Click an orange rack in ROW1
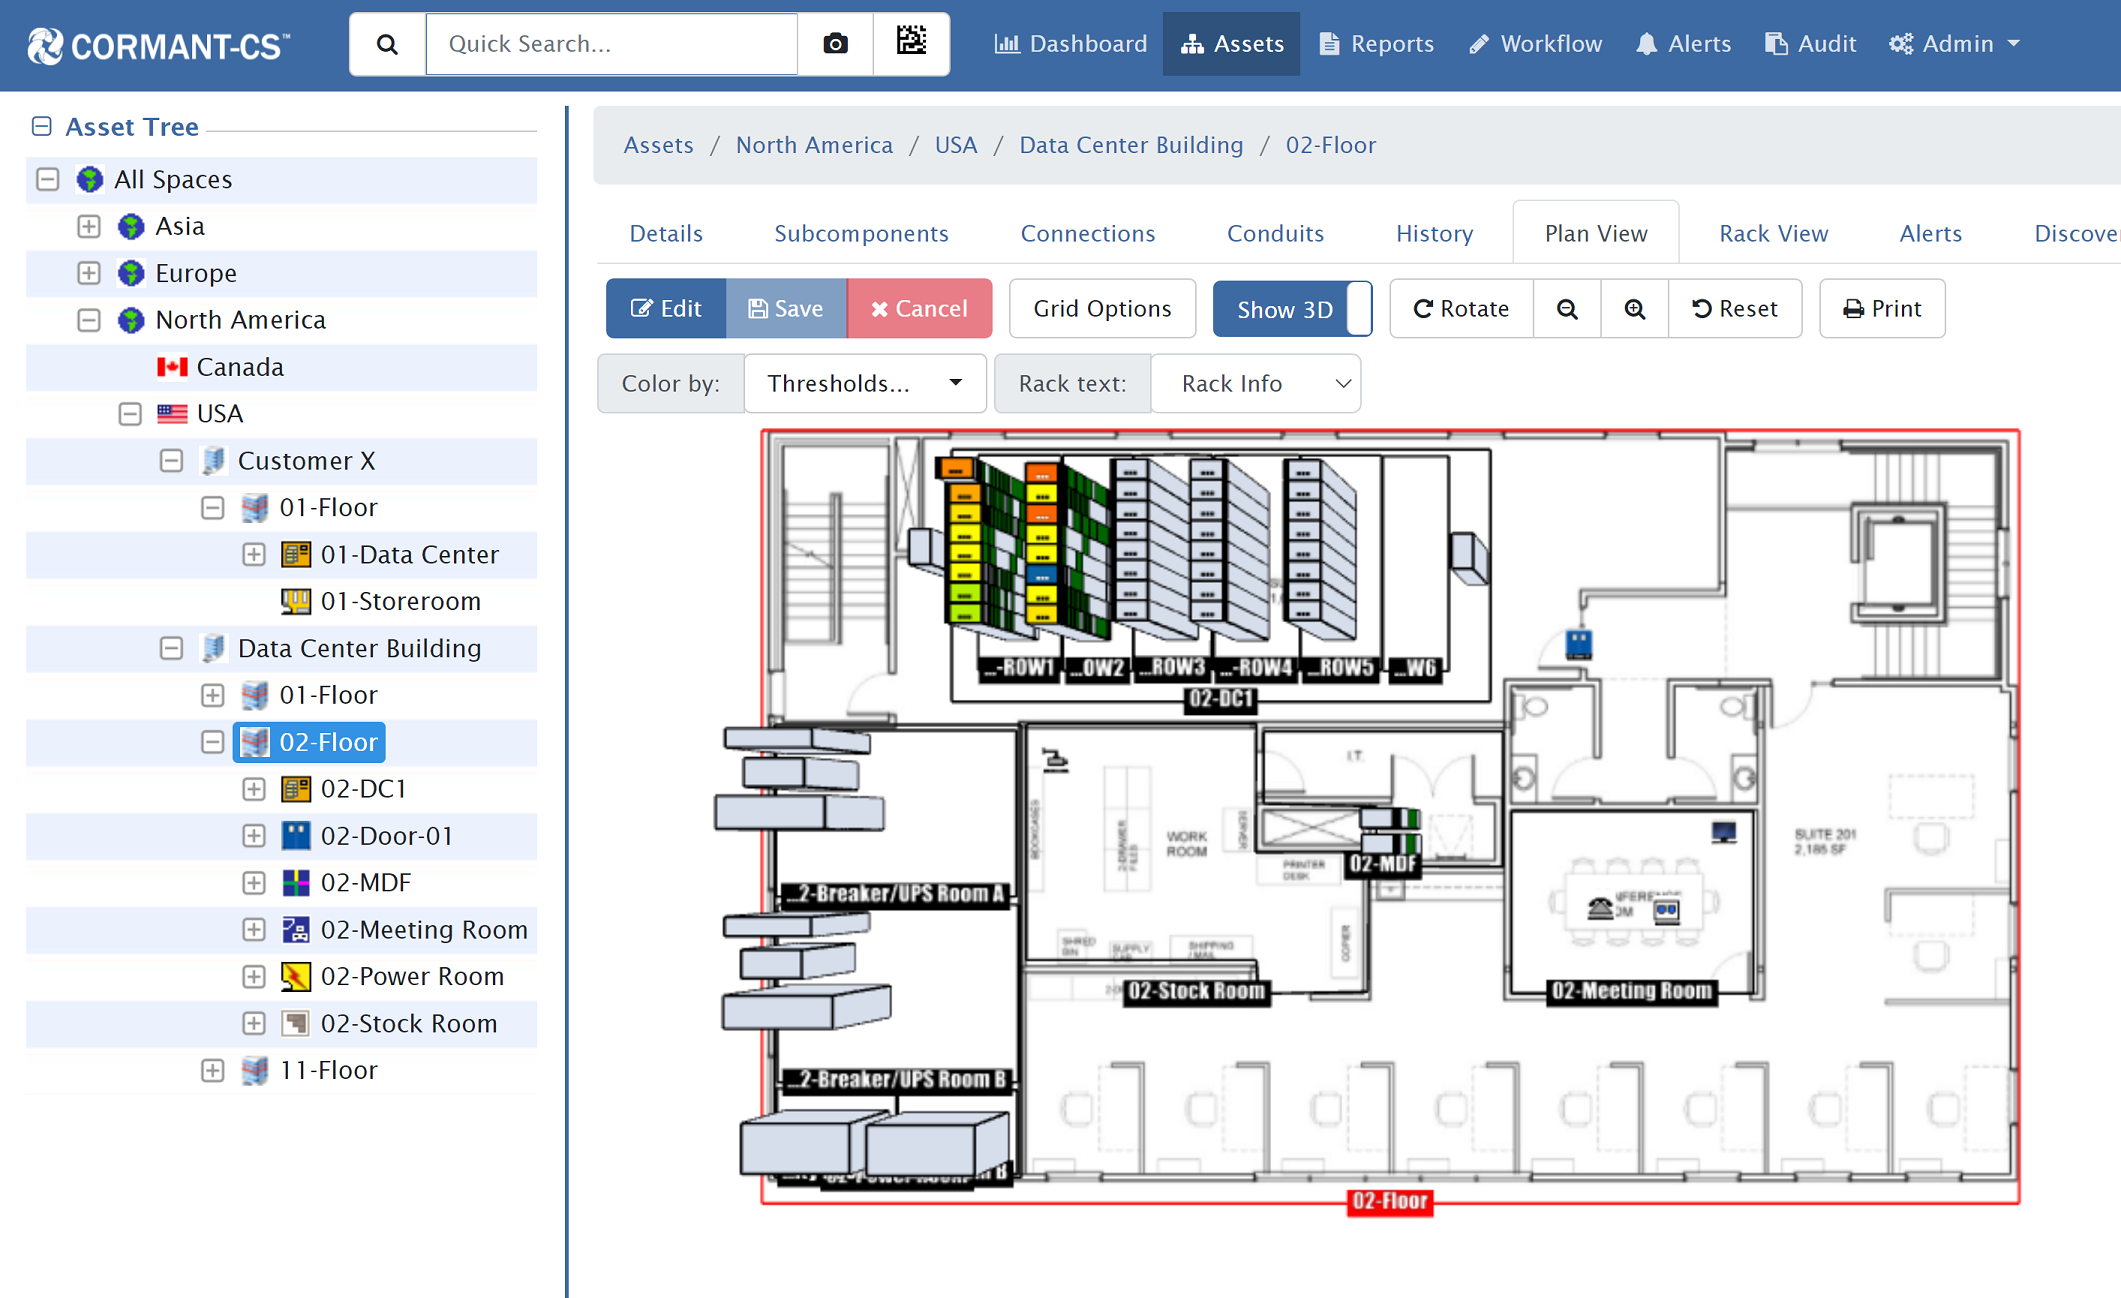The width and height of the screenshot is (2121, 1298). [x=956, y=469]
